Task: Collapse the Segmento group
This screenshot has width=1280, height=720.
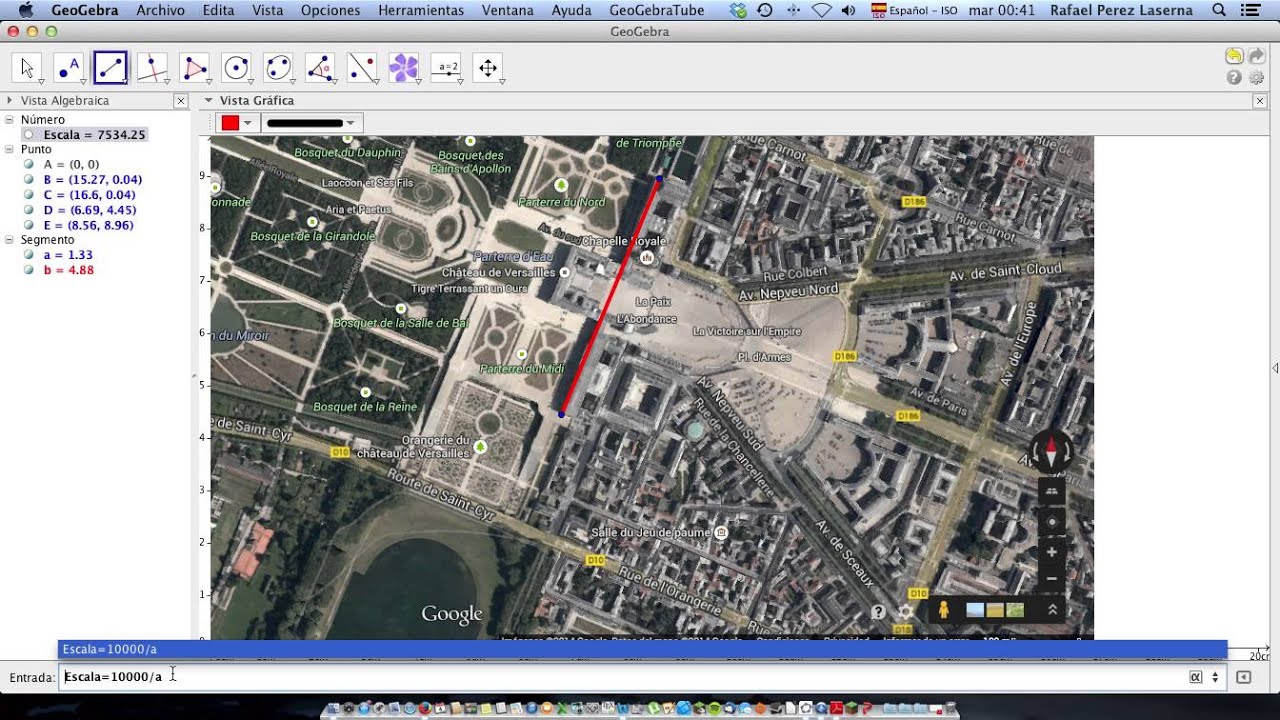Action: [9, 240]
